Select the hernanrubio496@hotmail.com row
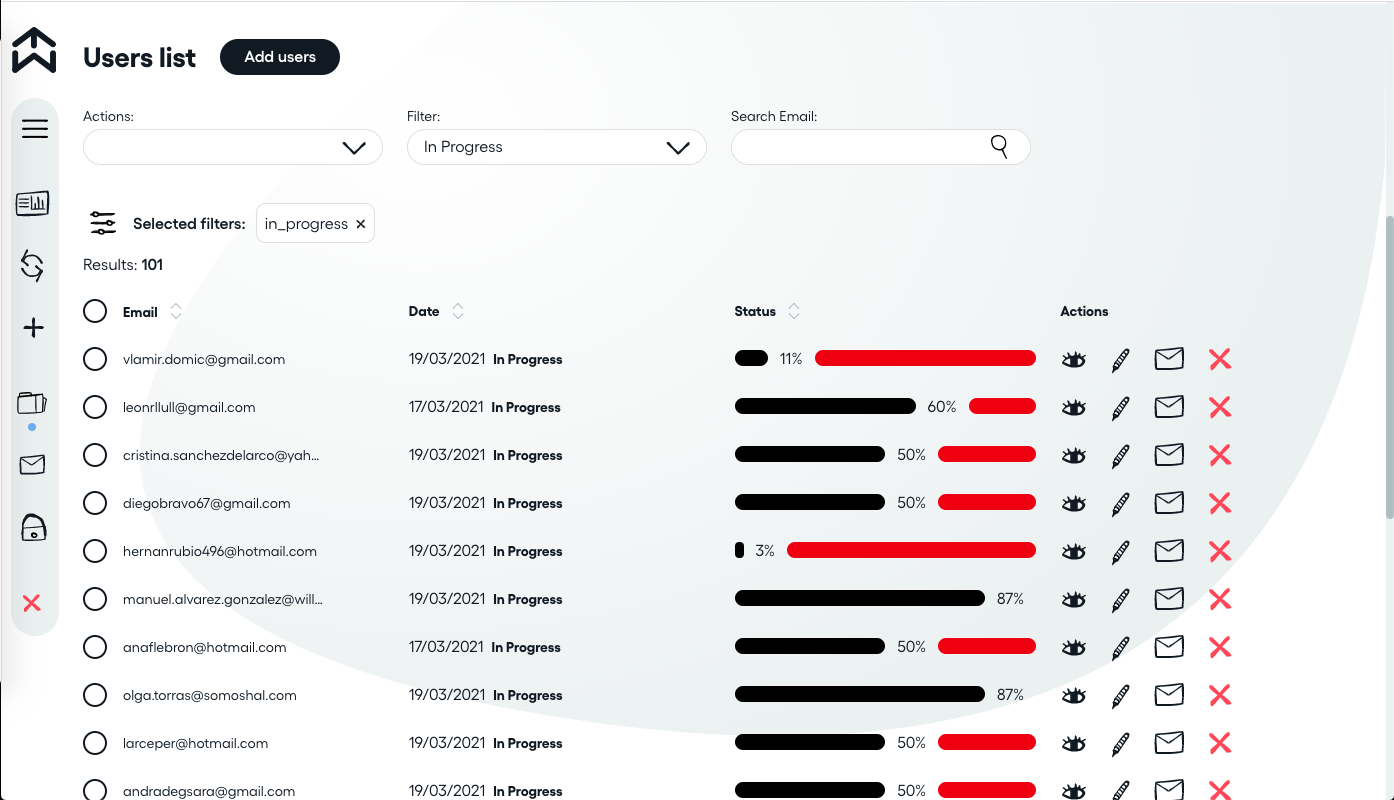Screen dimensions: 1394x800 tap(95, 551)
